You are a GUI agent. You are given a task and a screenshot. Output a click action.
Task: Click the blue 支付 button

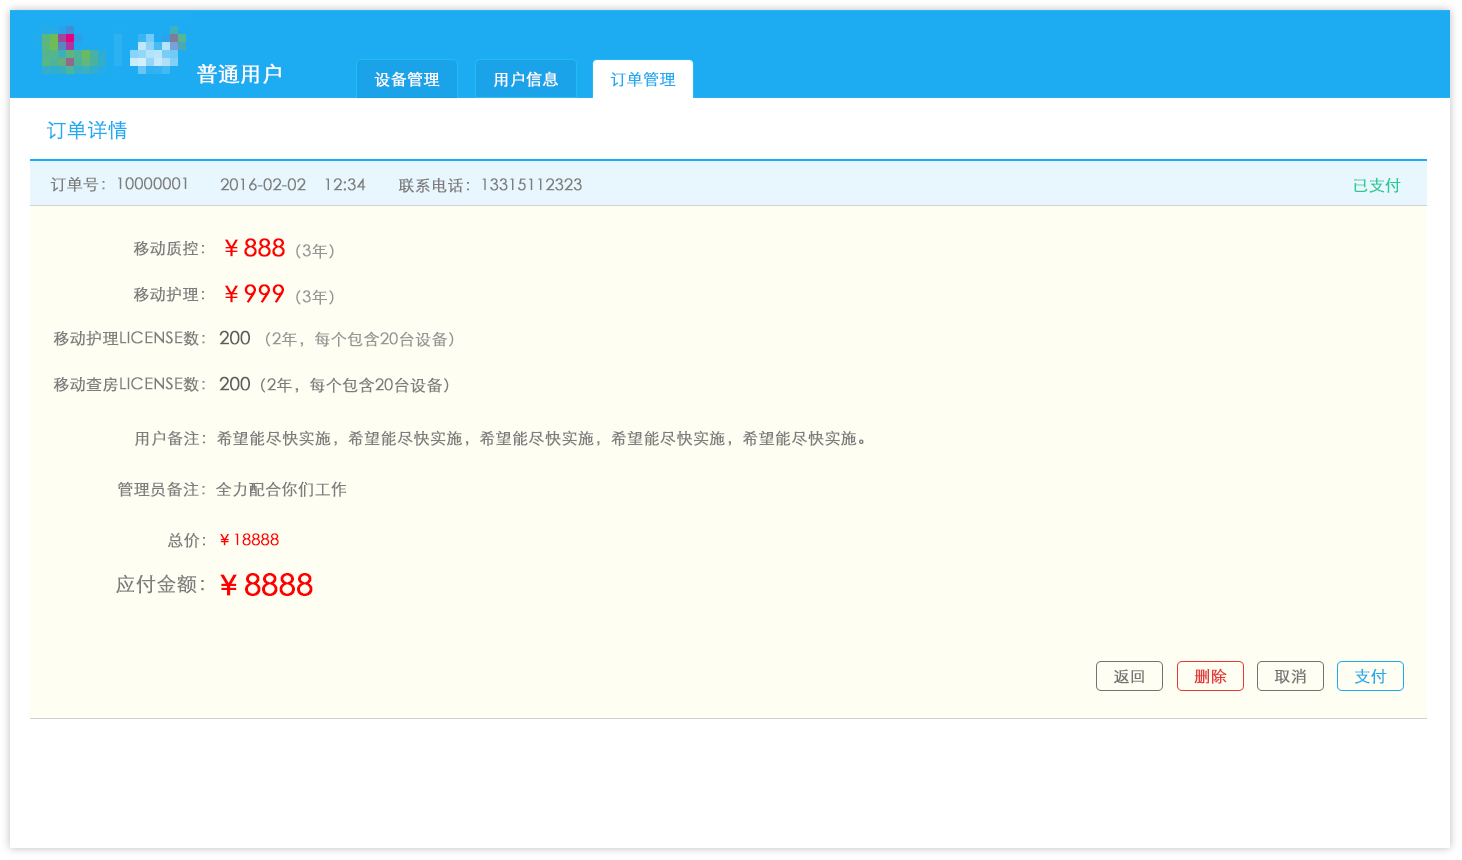coord(1370,676)
